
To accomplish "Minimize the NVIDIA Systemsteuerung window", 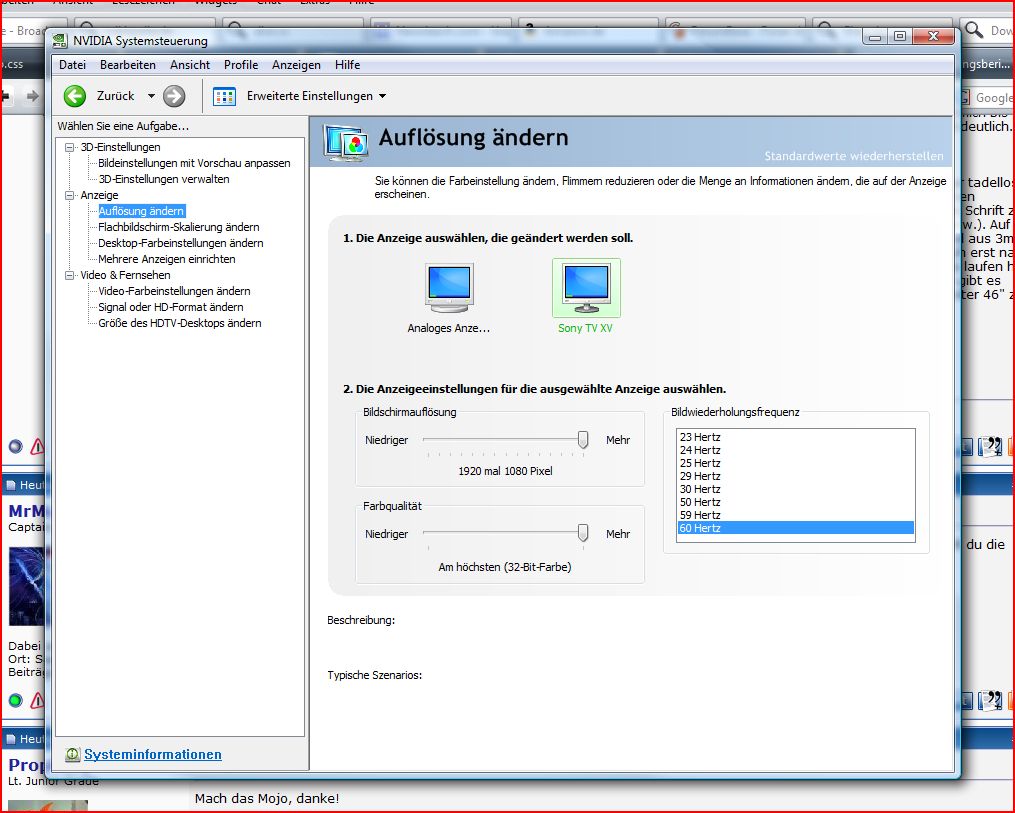I will click(875, 37).
